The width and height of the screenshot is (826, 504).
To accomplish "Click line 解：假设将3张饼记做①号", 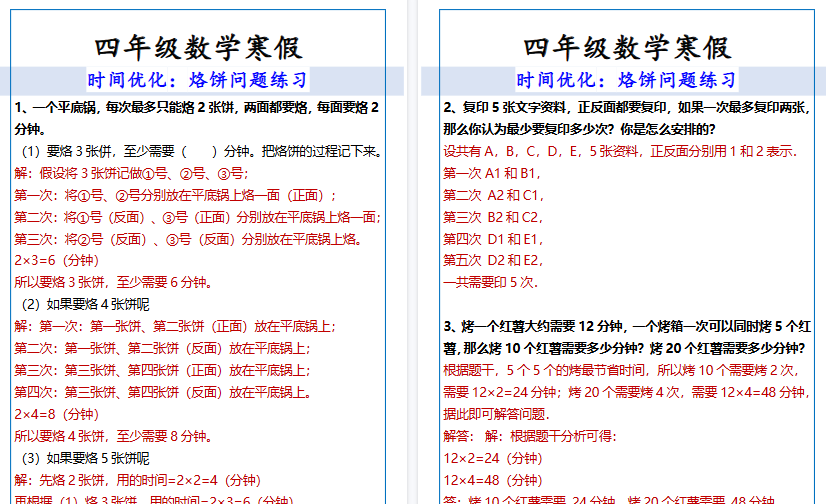I will click(x=131, y=174).
